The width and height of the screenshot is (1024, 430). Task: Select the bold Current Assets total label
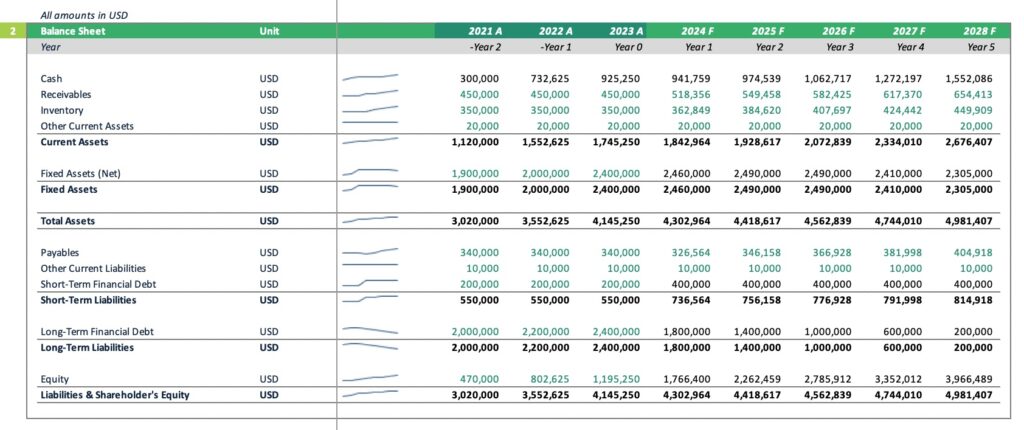(74, 142)
